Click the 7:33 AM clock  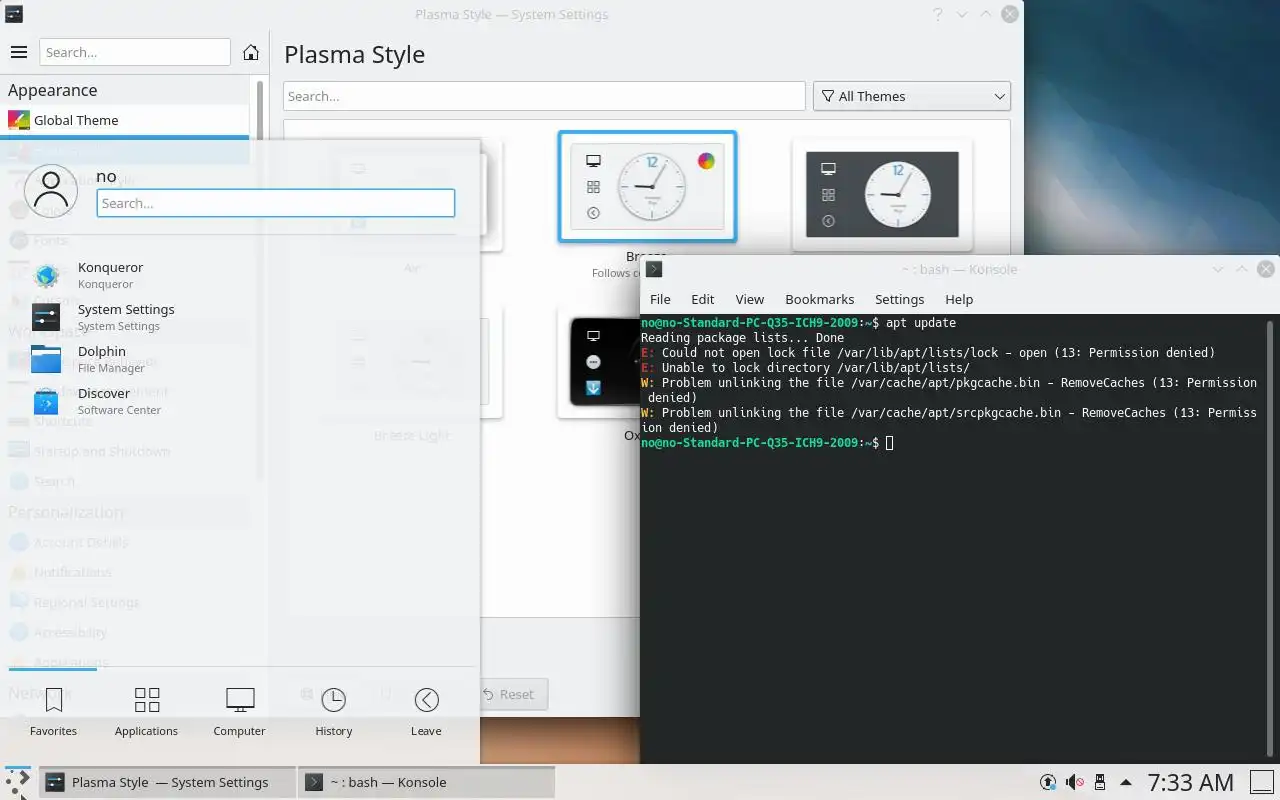point(1190,782)
